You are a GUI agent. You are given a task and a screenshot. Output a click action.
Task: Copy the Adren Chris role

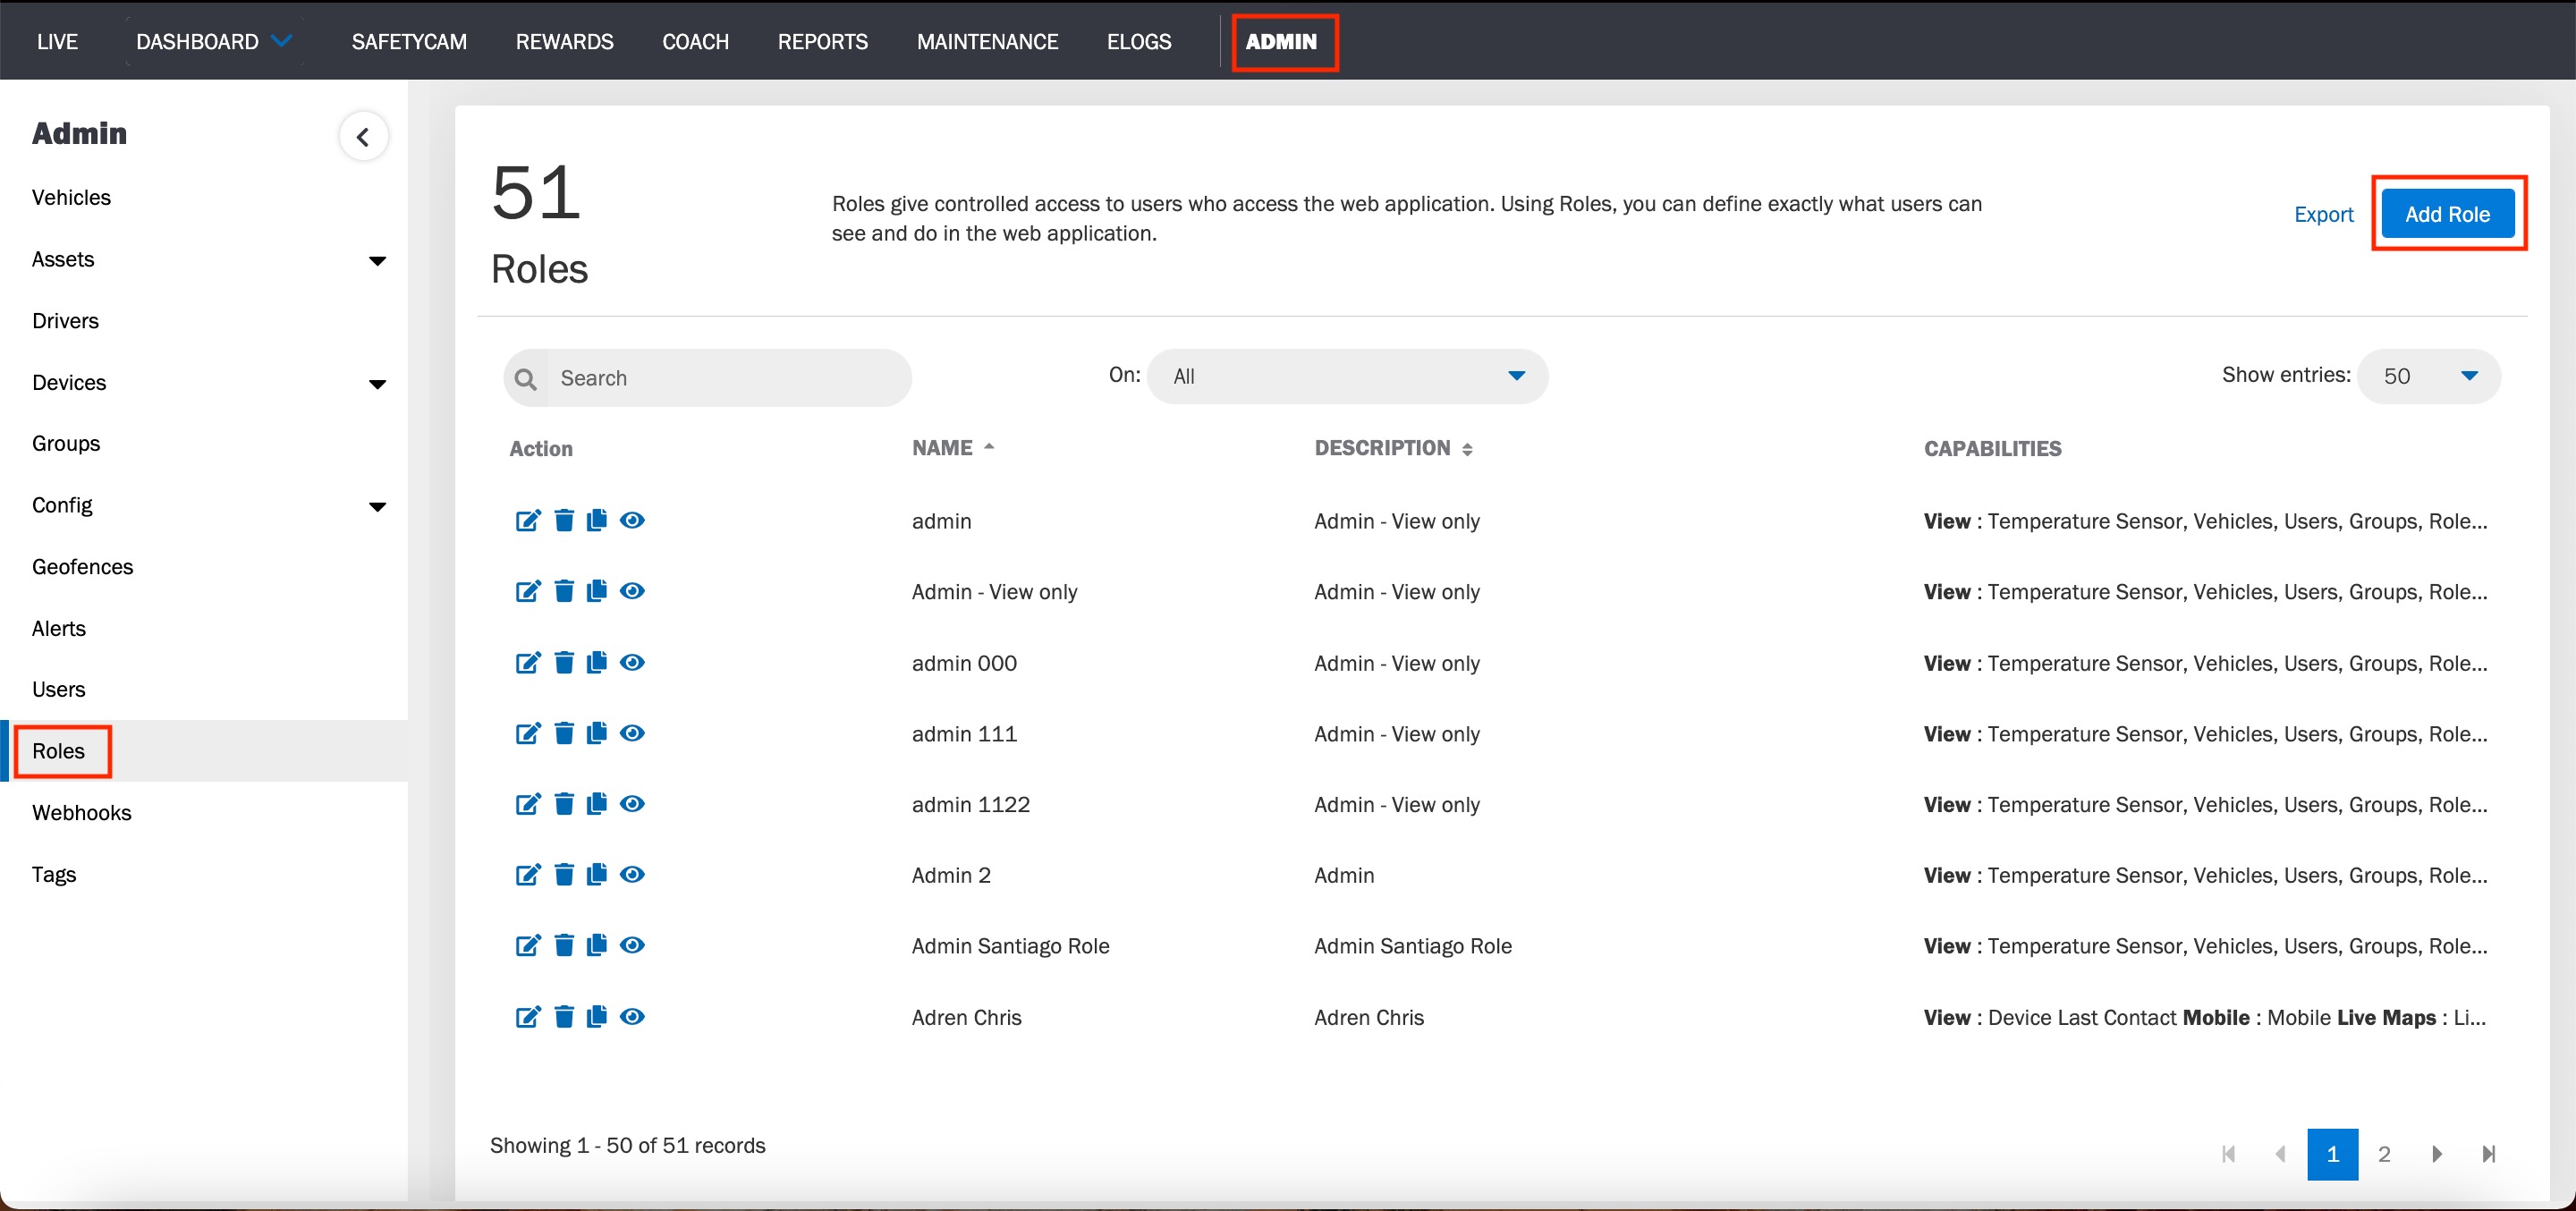click(x=597, y=1017)
